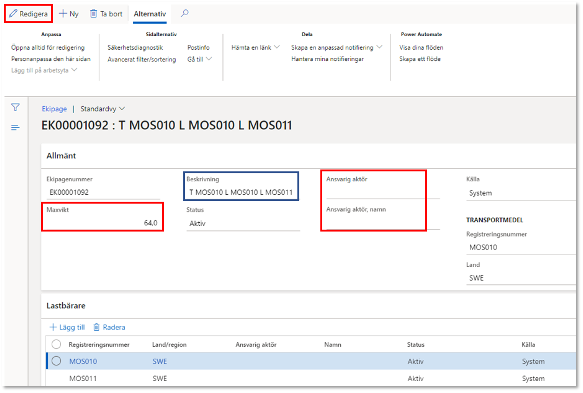
Task: Click Aktiv cell in MOS010 row
Action: (x=415, y=361)
